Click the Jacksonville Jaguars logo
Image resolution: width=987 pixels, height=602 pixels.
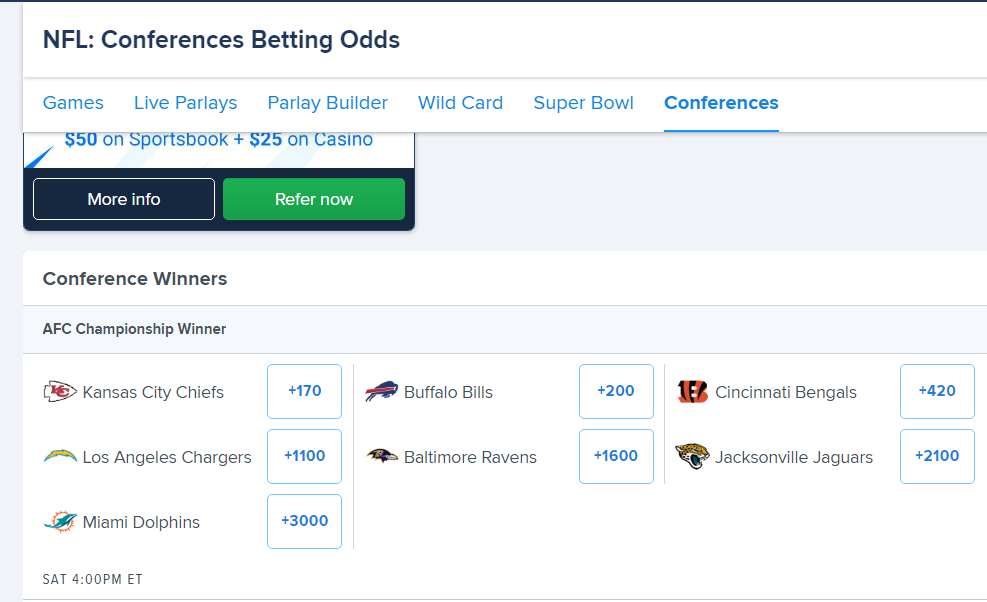pos(692,456)
